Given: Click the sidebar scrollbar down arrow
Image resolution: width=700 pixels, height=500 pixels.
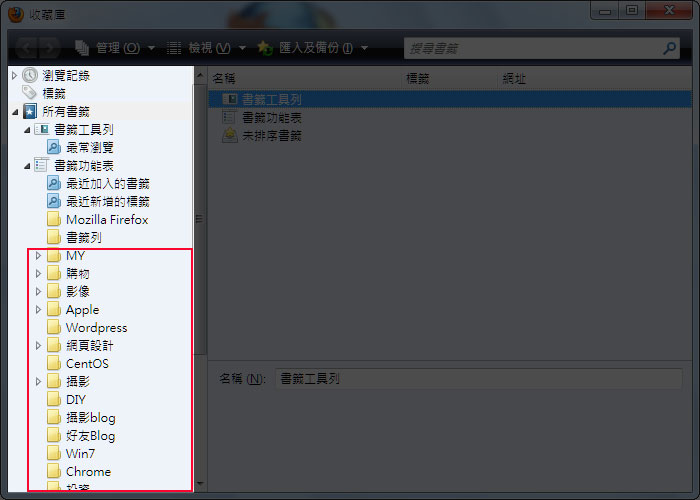Looking at the screenshot, I should tap(200, 483).
